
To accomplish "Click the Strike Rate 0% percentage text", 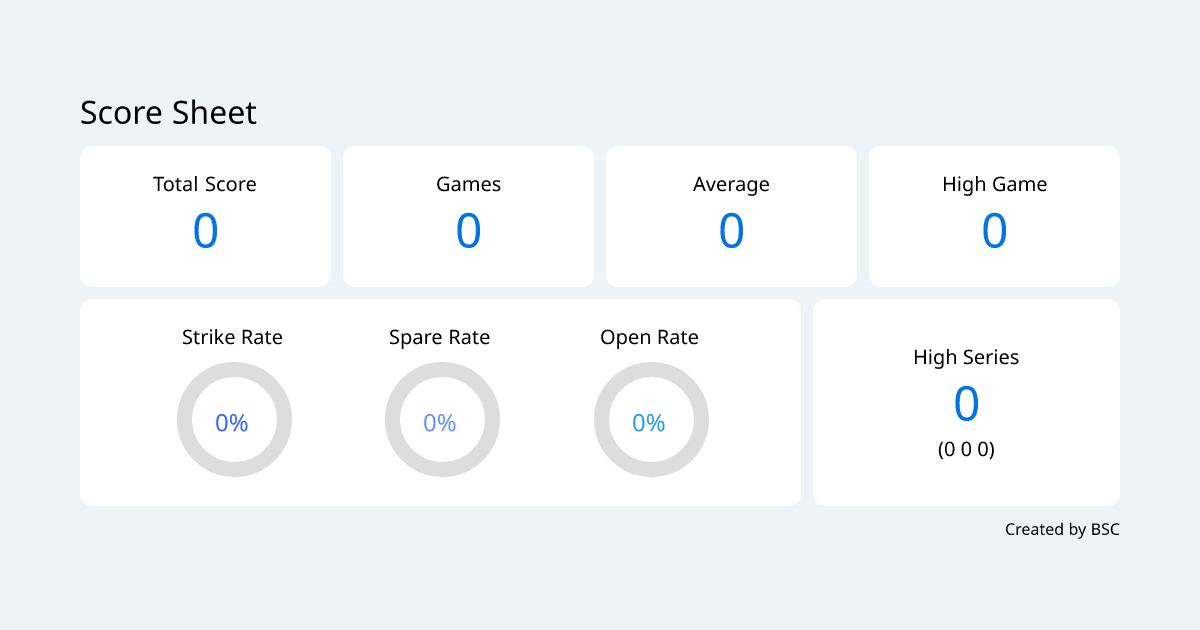I will (232, 423).
